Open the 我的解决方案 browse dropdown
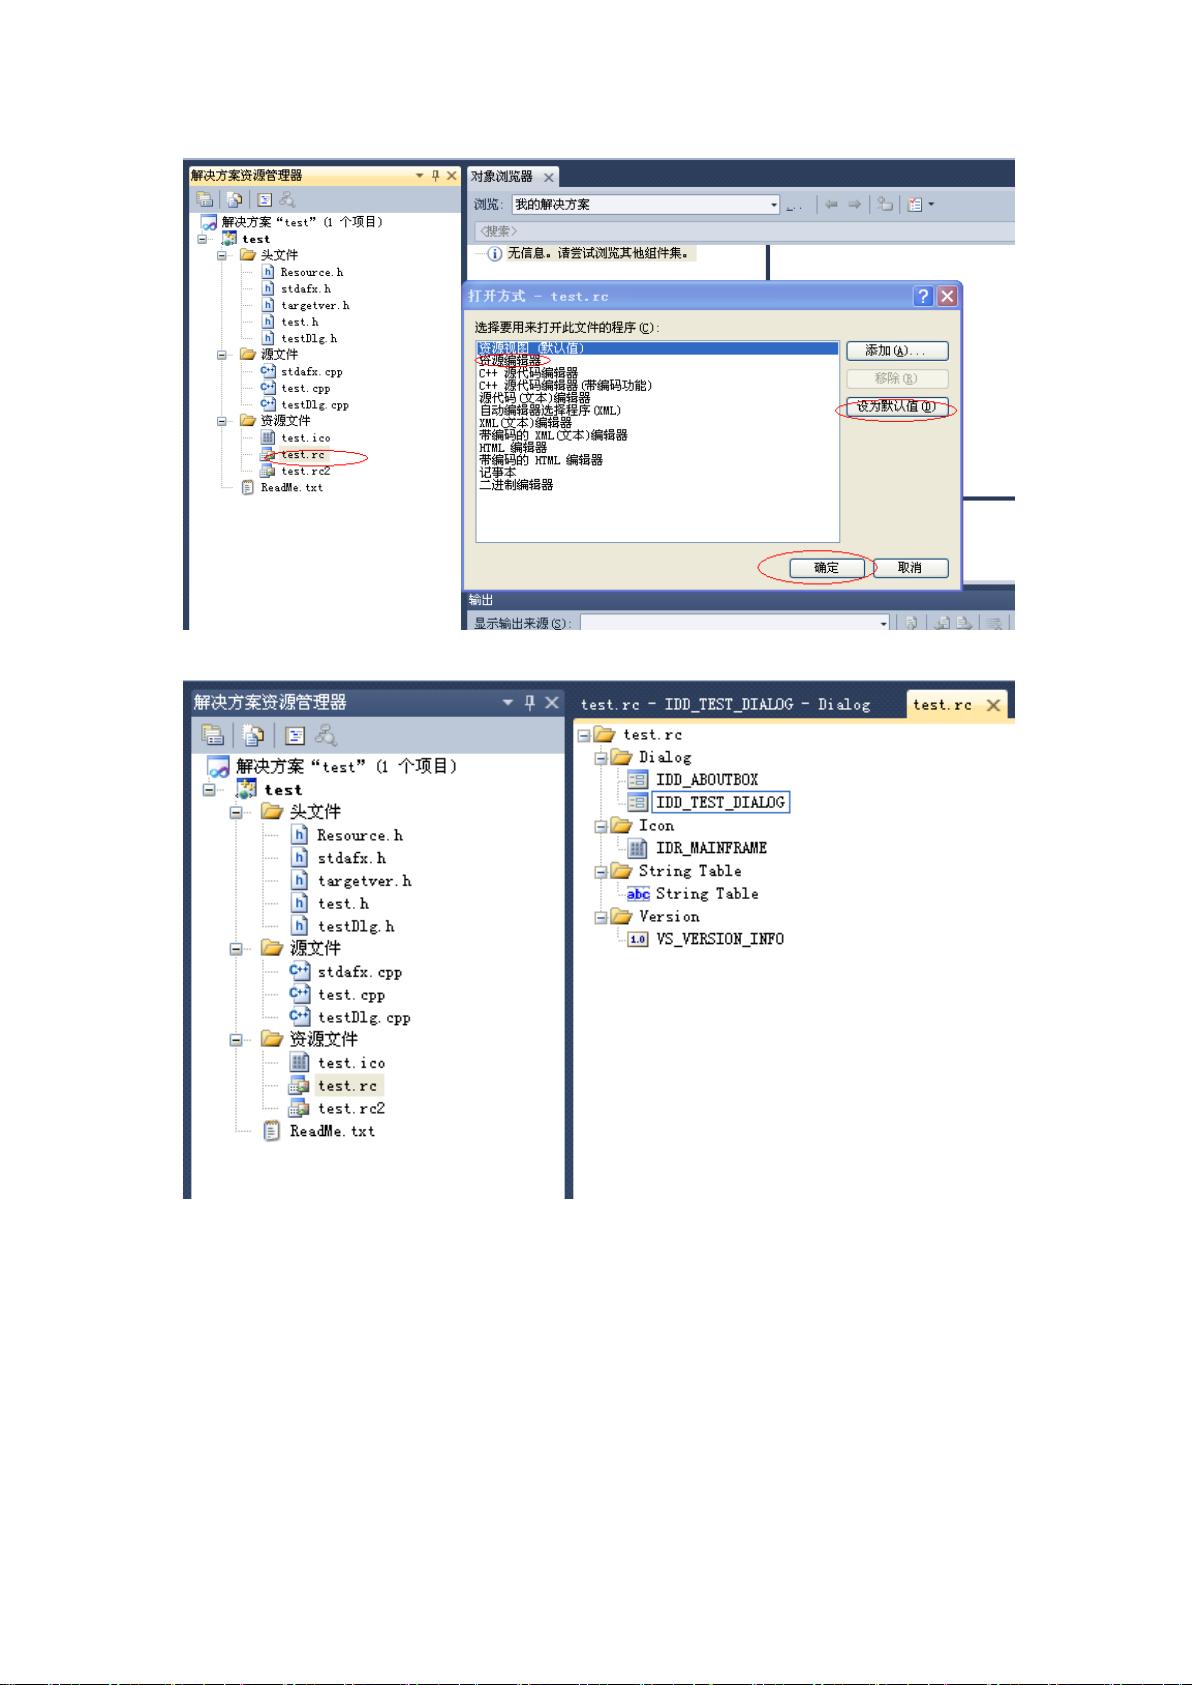 (774, 205)
